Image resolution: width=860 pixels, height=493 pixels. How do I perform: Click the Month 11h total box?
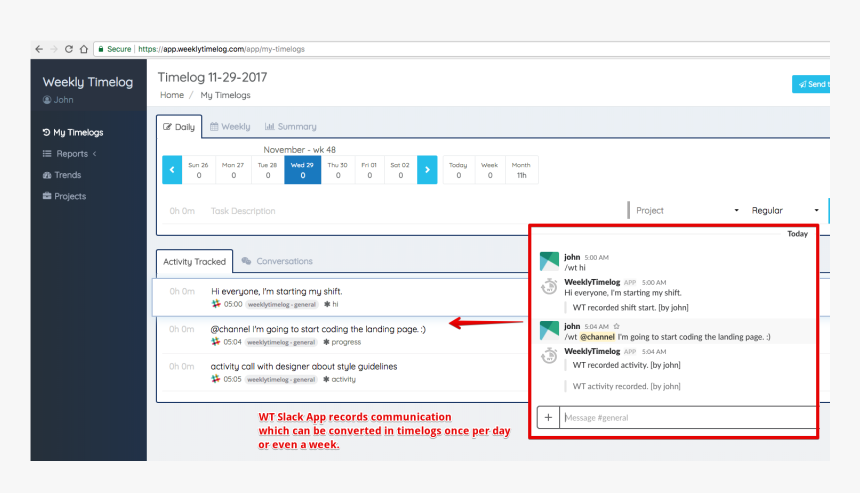pos(521,170)
